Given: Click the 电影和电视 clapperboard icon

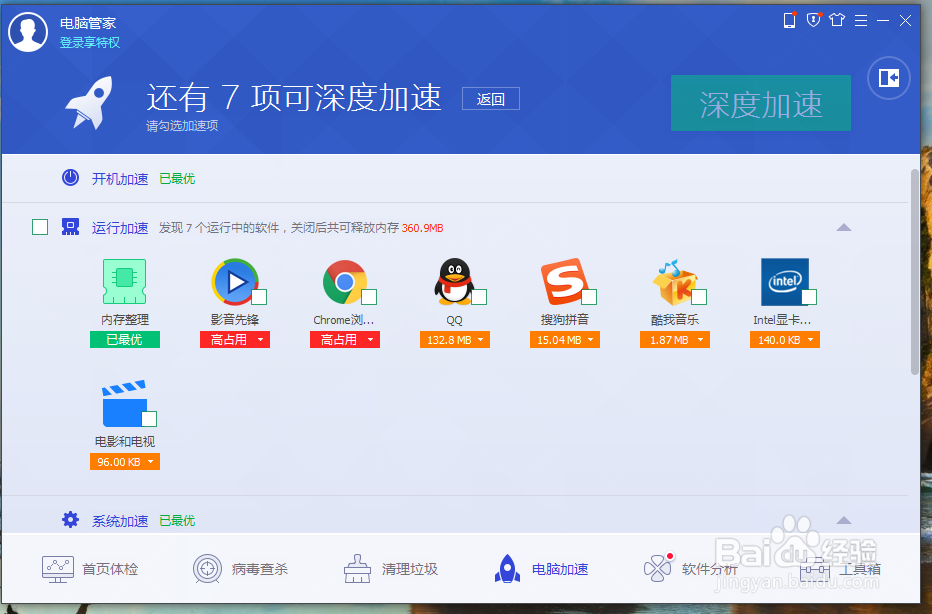Looking at the screenshot, I should click(124, 404).
